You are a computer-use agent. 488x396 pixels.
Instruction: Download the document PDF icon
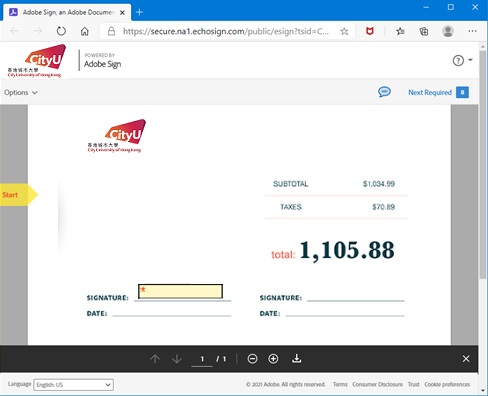pos(296,358)
